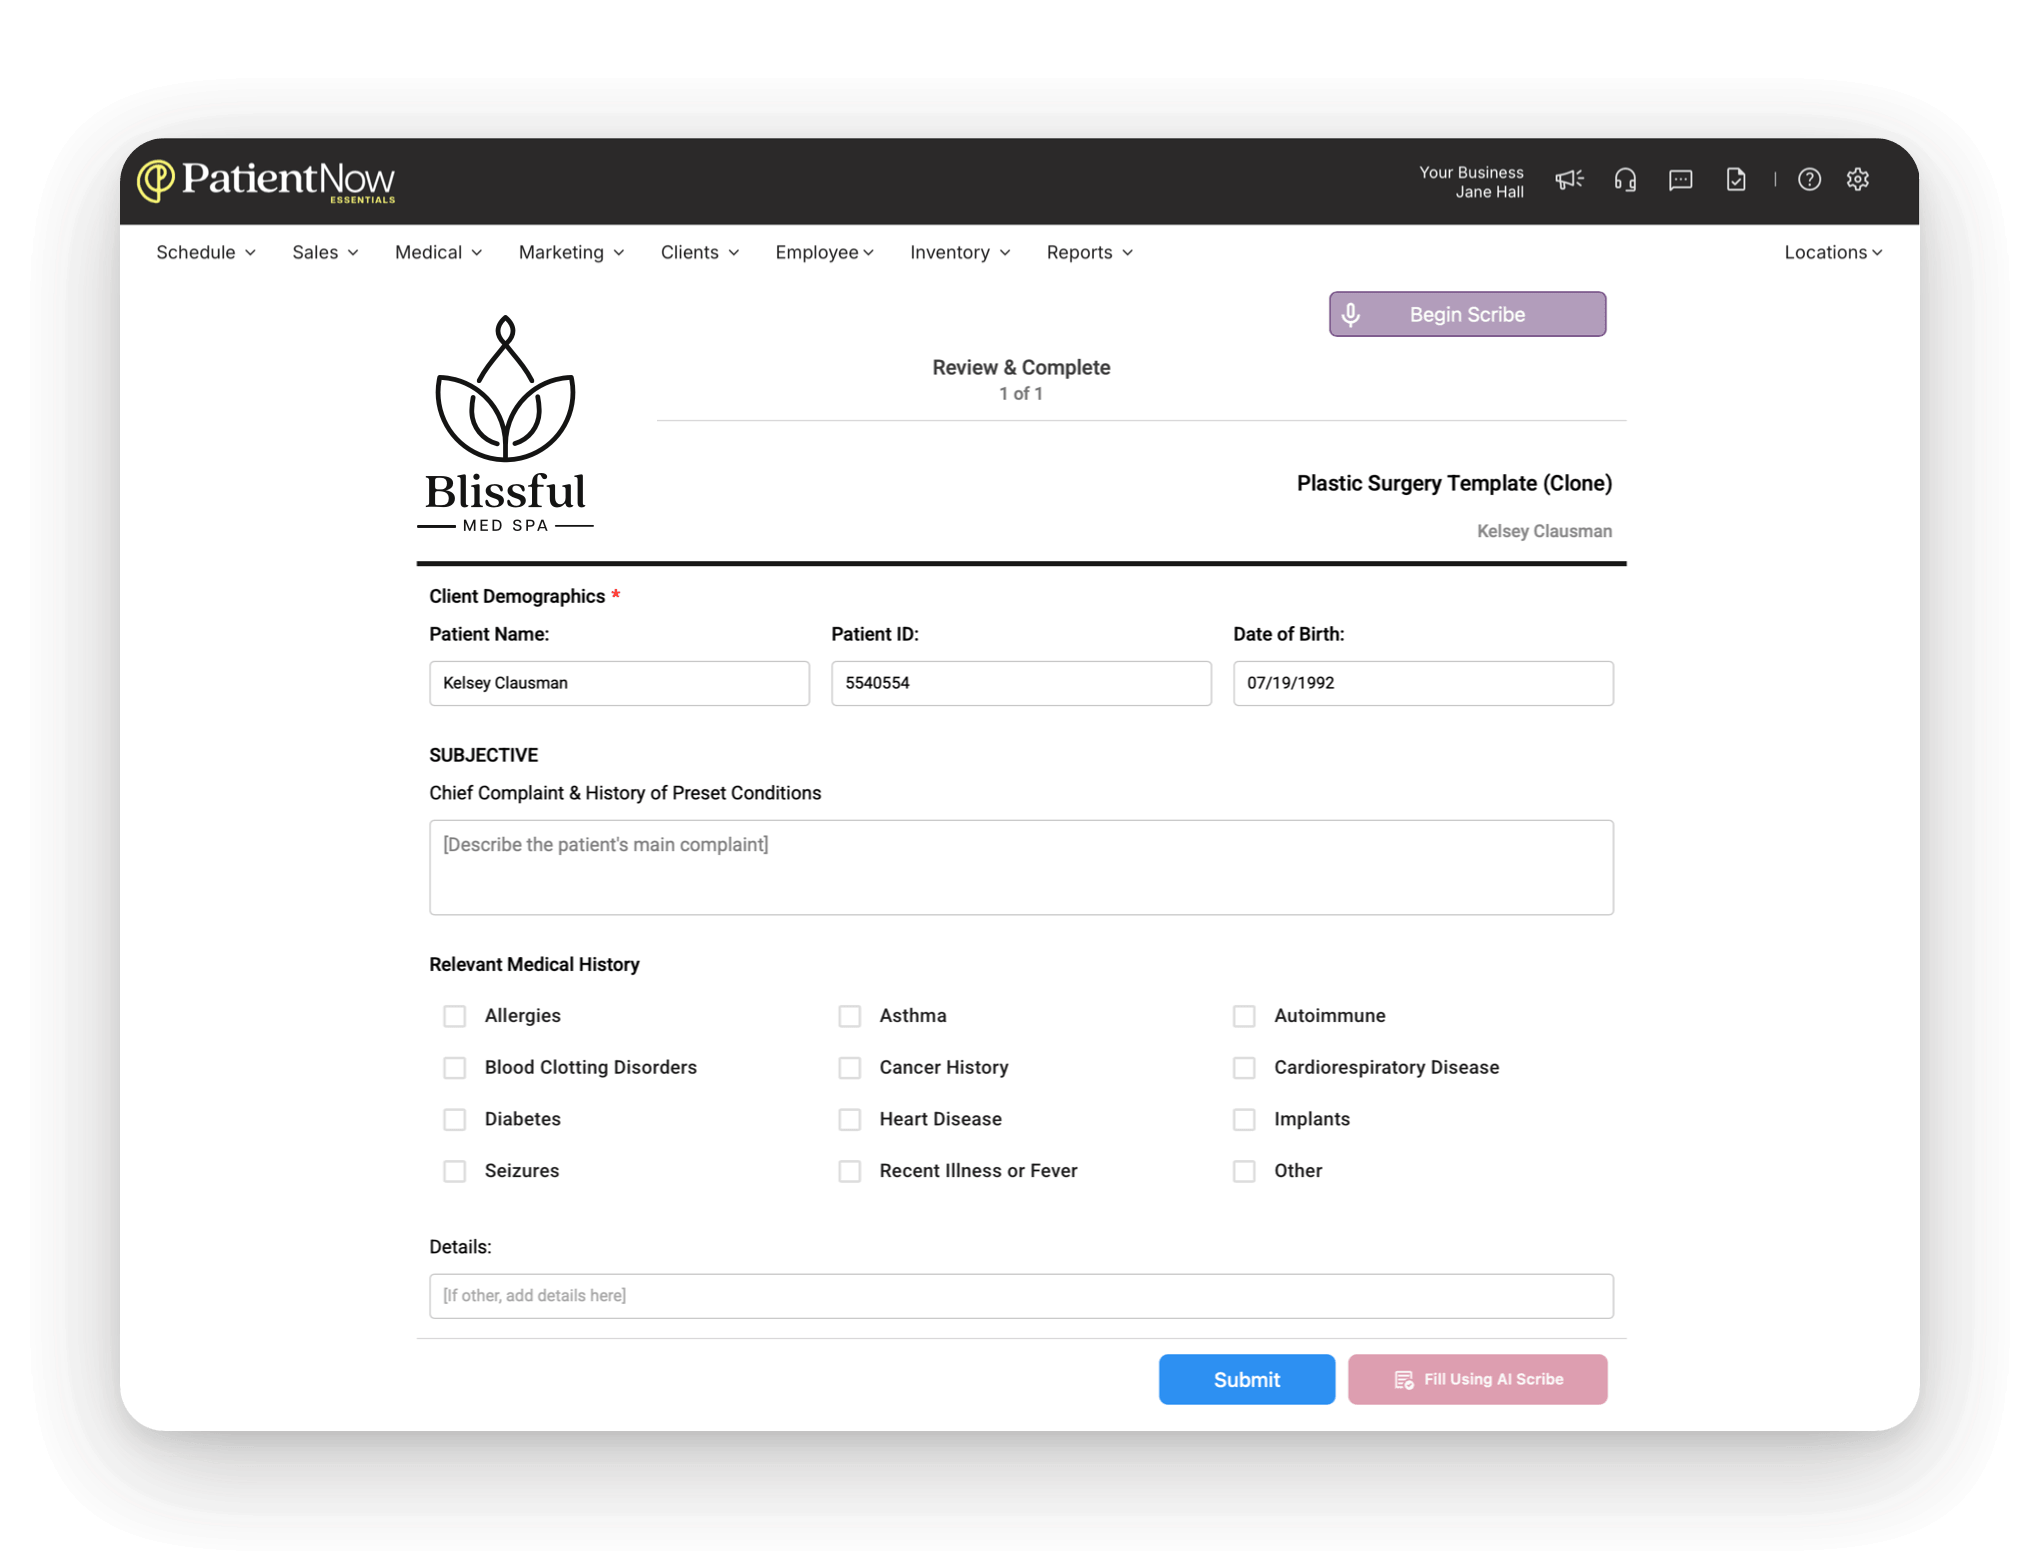
Task: Click the Details input field
Action: (1021, 1297)
